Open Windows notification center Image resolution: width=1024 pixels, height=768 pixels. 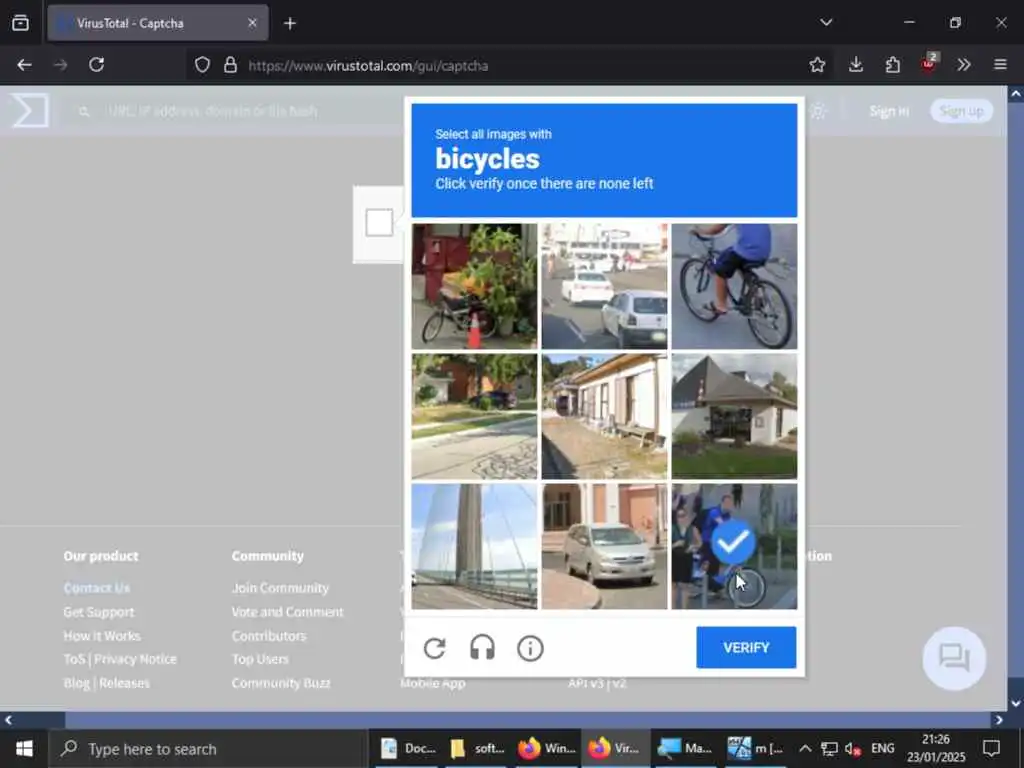(x=991, y=748)
